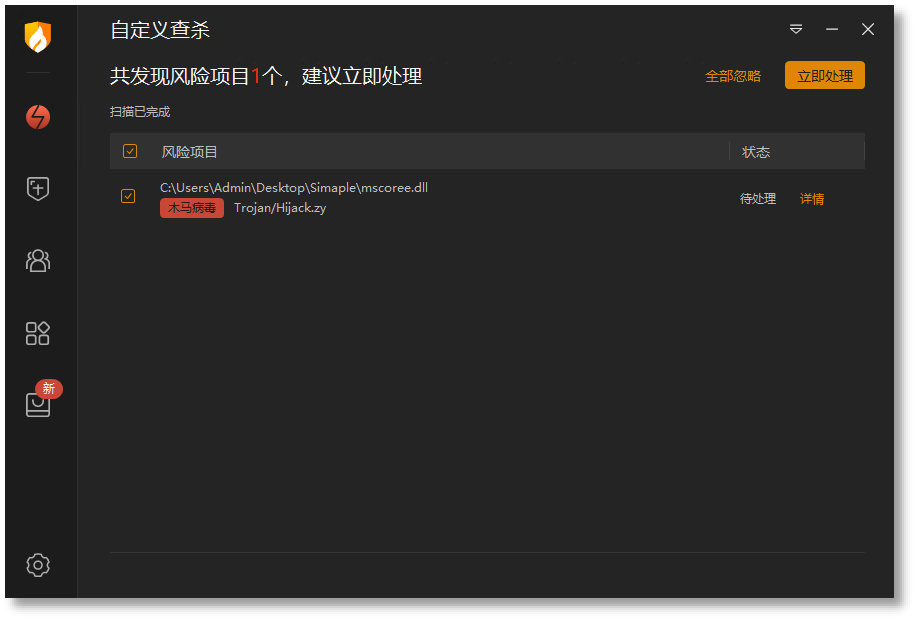Close the custom scan window
This screenshot has width=917, height=620.
868,29
